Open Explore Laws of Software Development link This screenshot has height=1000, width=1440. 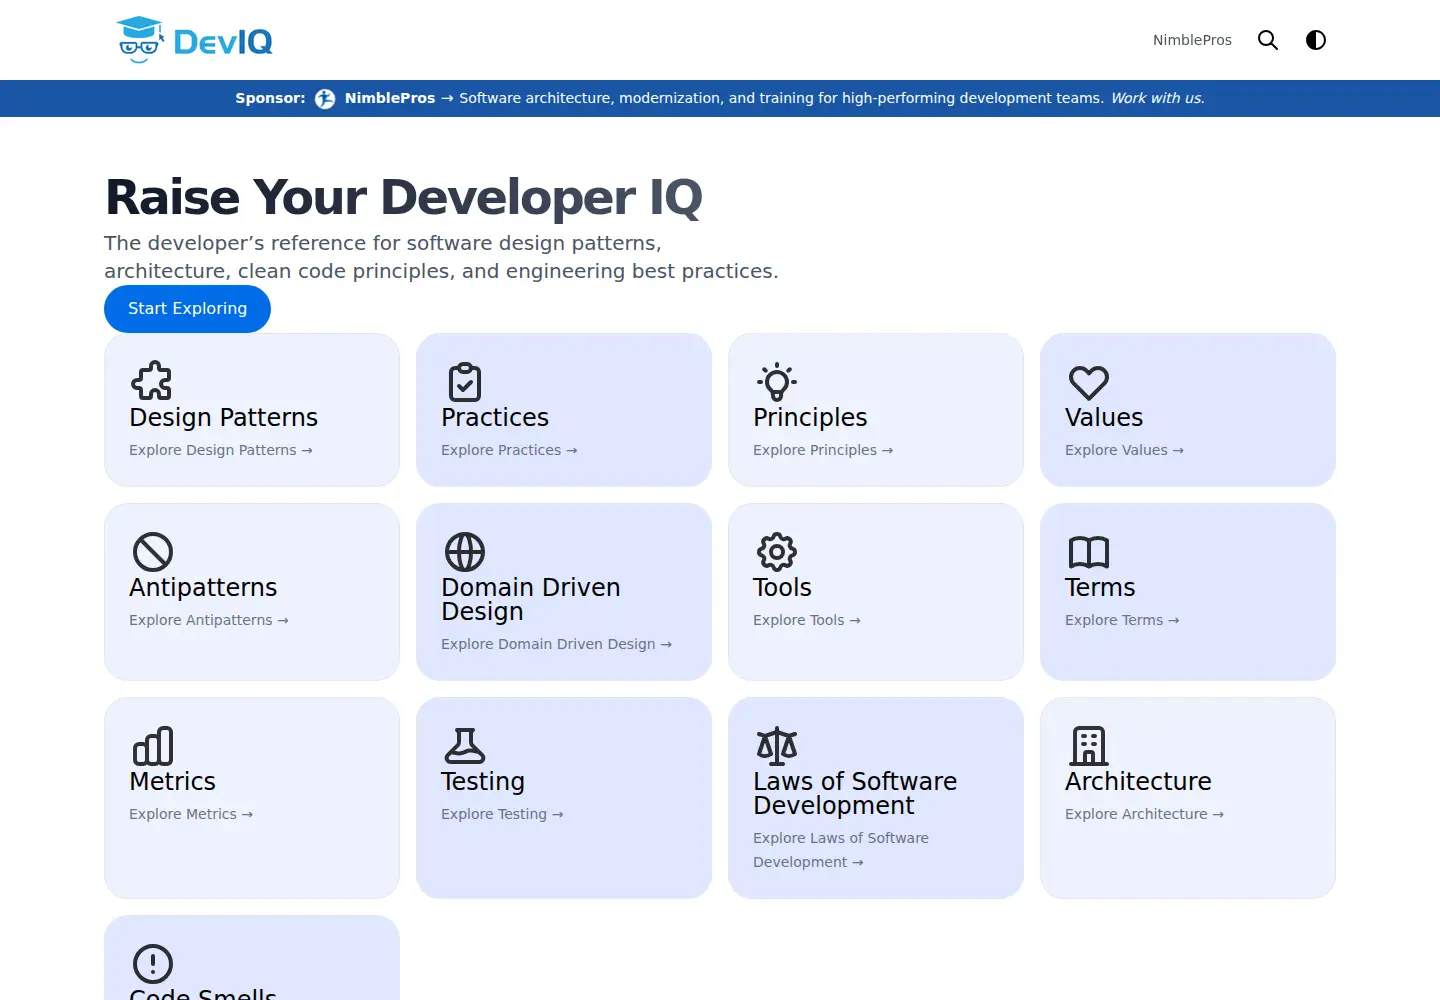pyautogui.click(x=841, y=850)
